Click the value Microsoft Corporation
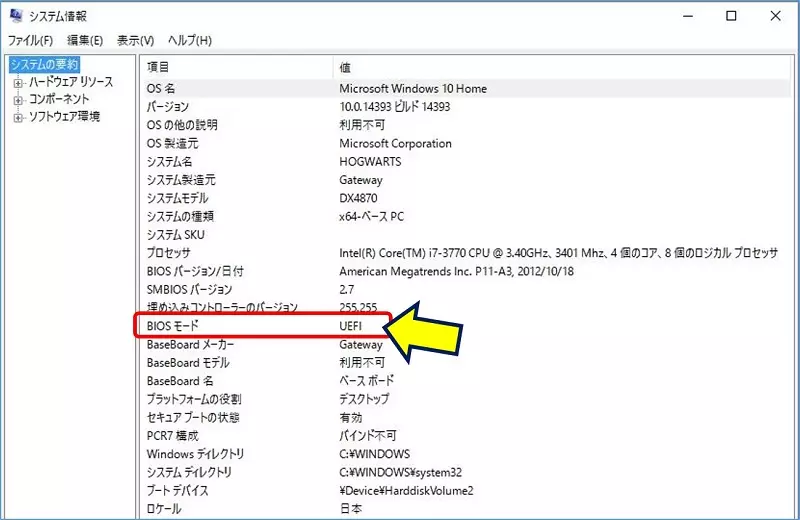This screenshot has height=520, width=800. [395, 143]
